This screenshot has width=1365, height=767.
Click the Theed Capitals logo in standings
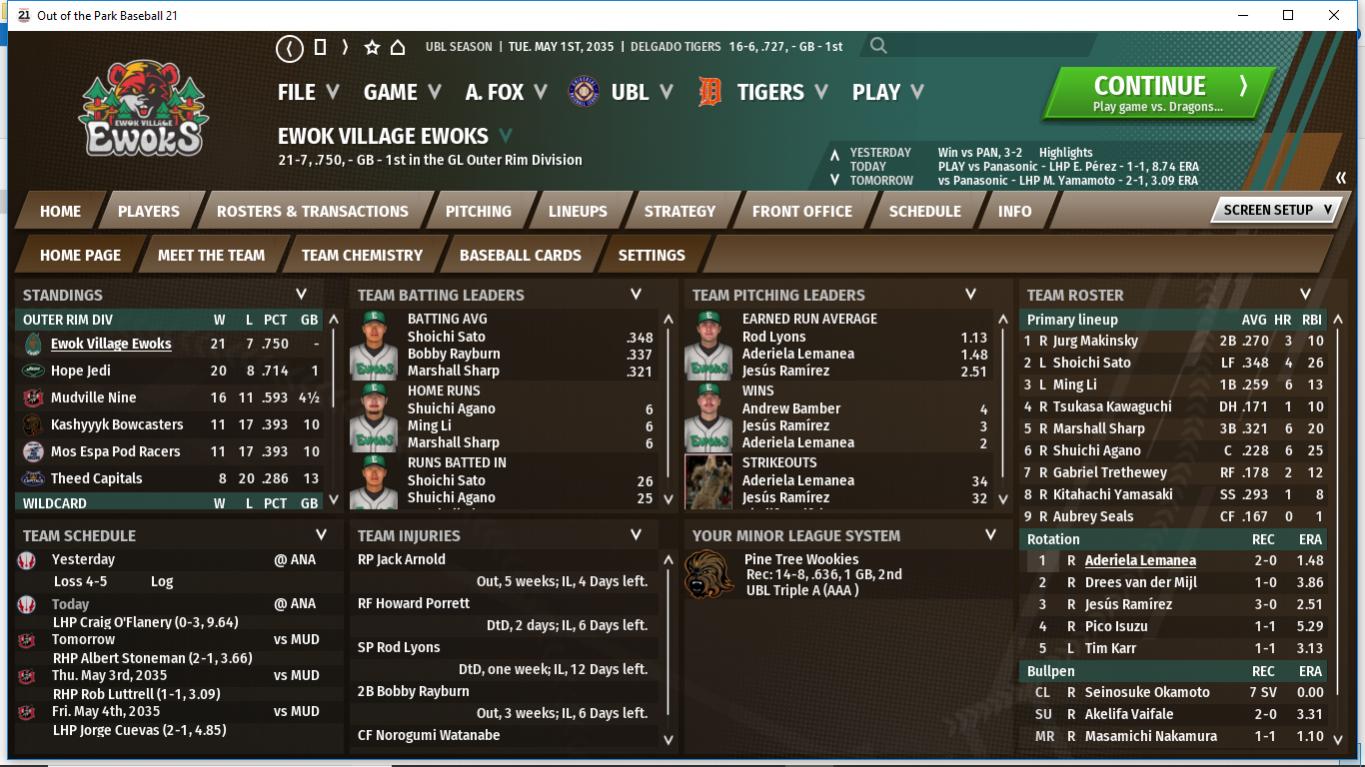(x=33, y=478)
